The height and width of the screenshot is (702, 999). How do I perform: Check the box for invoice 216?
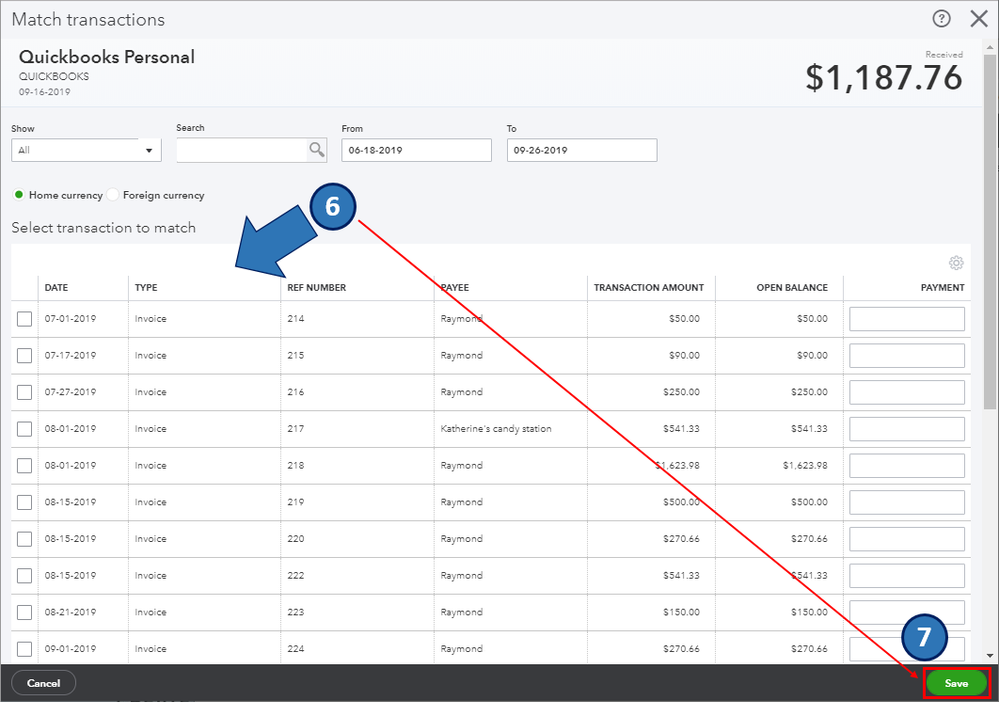[24, 392]
